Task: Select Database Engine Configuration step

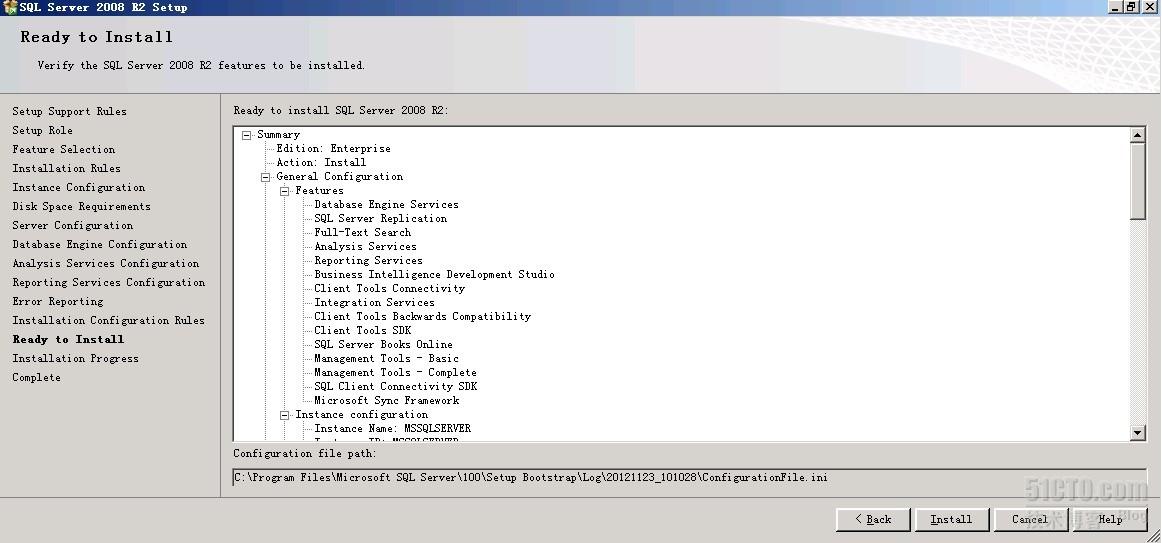Action: click(99, 244)
